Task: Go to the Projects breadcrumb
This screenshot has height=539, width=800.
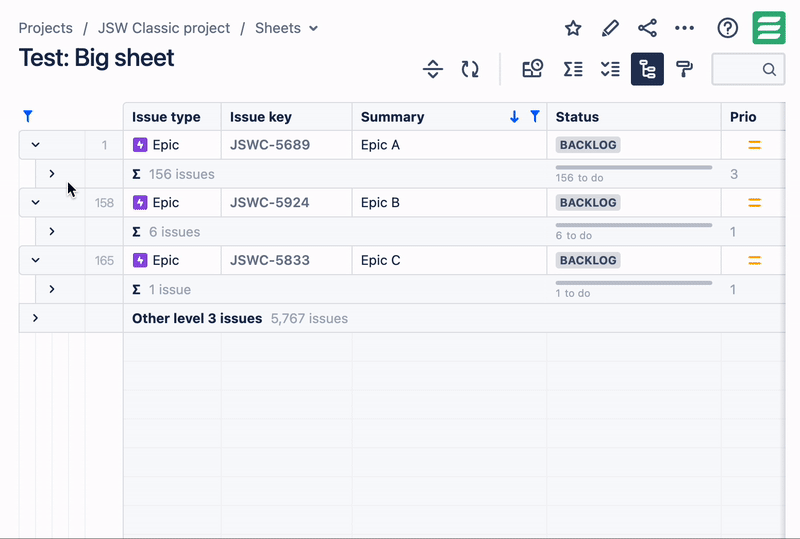Action: (x=45, y=28)
